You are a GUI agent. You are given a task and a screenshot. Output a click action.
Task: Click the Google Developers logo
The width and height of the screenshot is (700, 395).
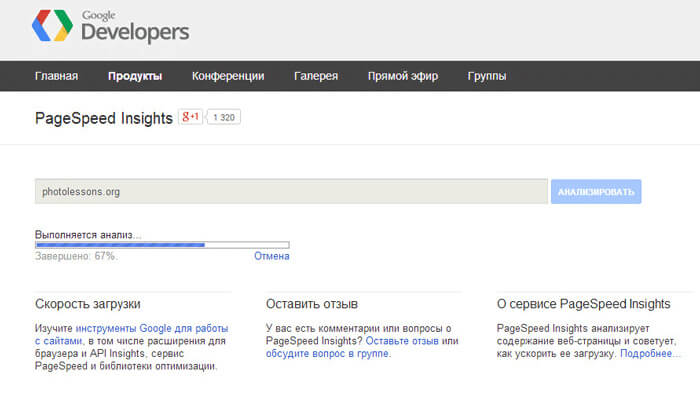click(x=111, y=26)
